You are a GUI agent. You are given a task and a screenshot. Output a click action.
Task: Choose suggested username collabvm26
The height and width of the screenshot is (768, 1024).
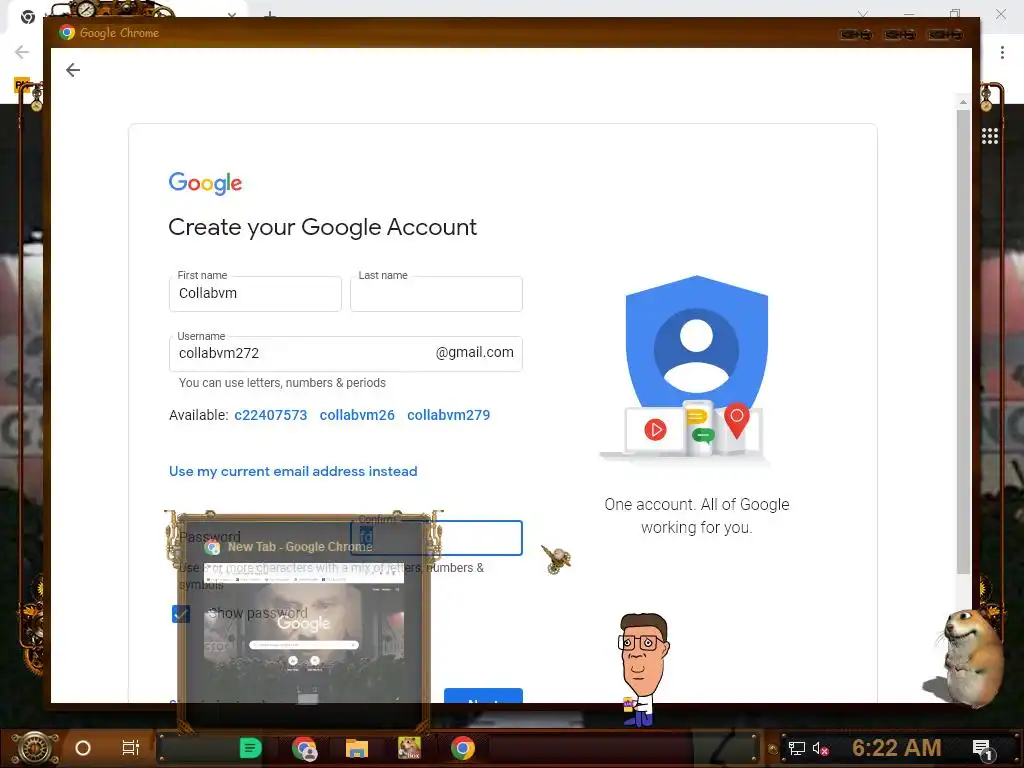[x=357, y=415]
